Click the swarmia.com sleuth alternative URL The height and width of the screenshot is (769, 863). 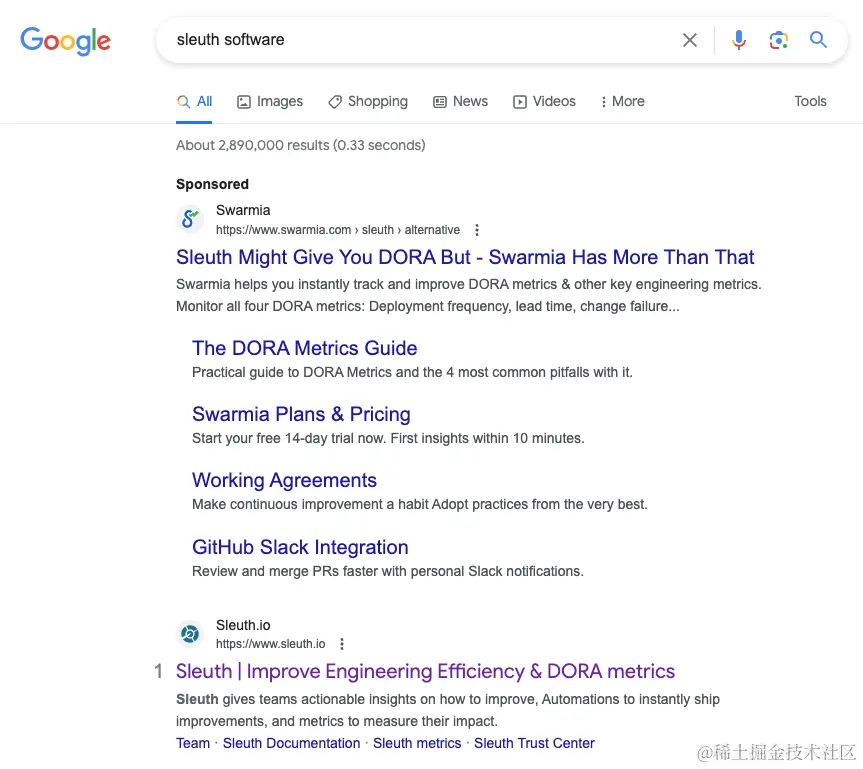[x=337, y=230]
